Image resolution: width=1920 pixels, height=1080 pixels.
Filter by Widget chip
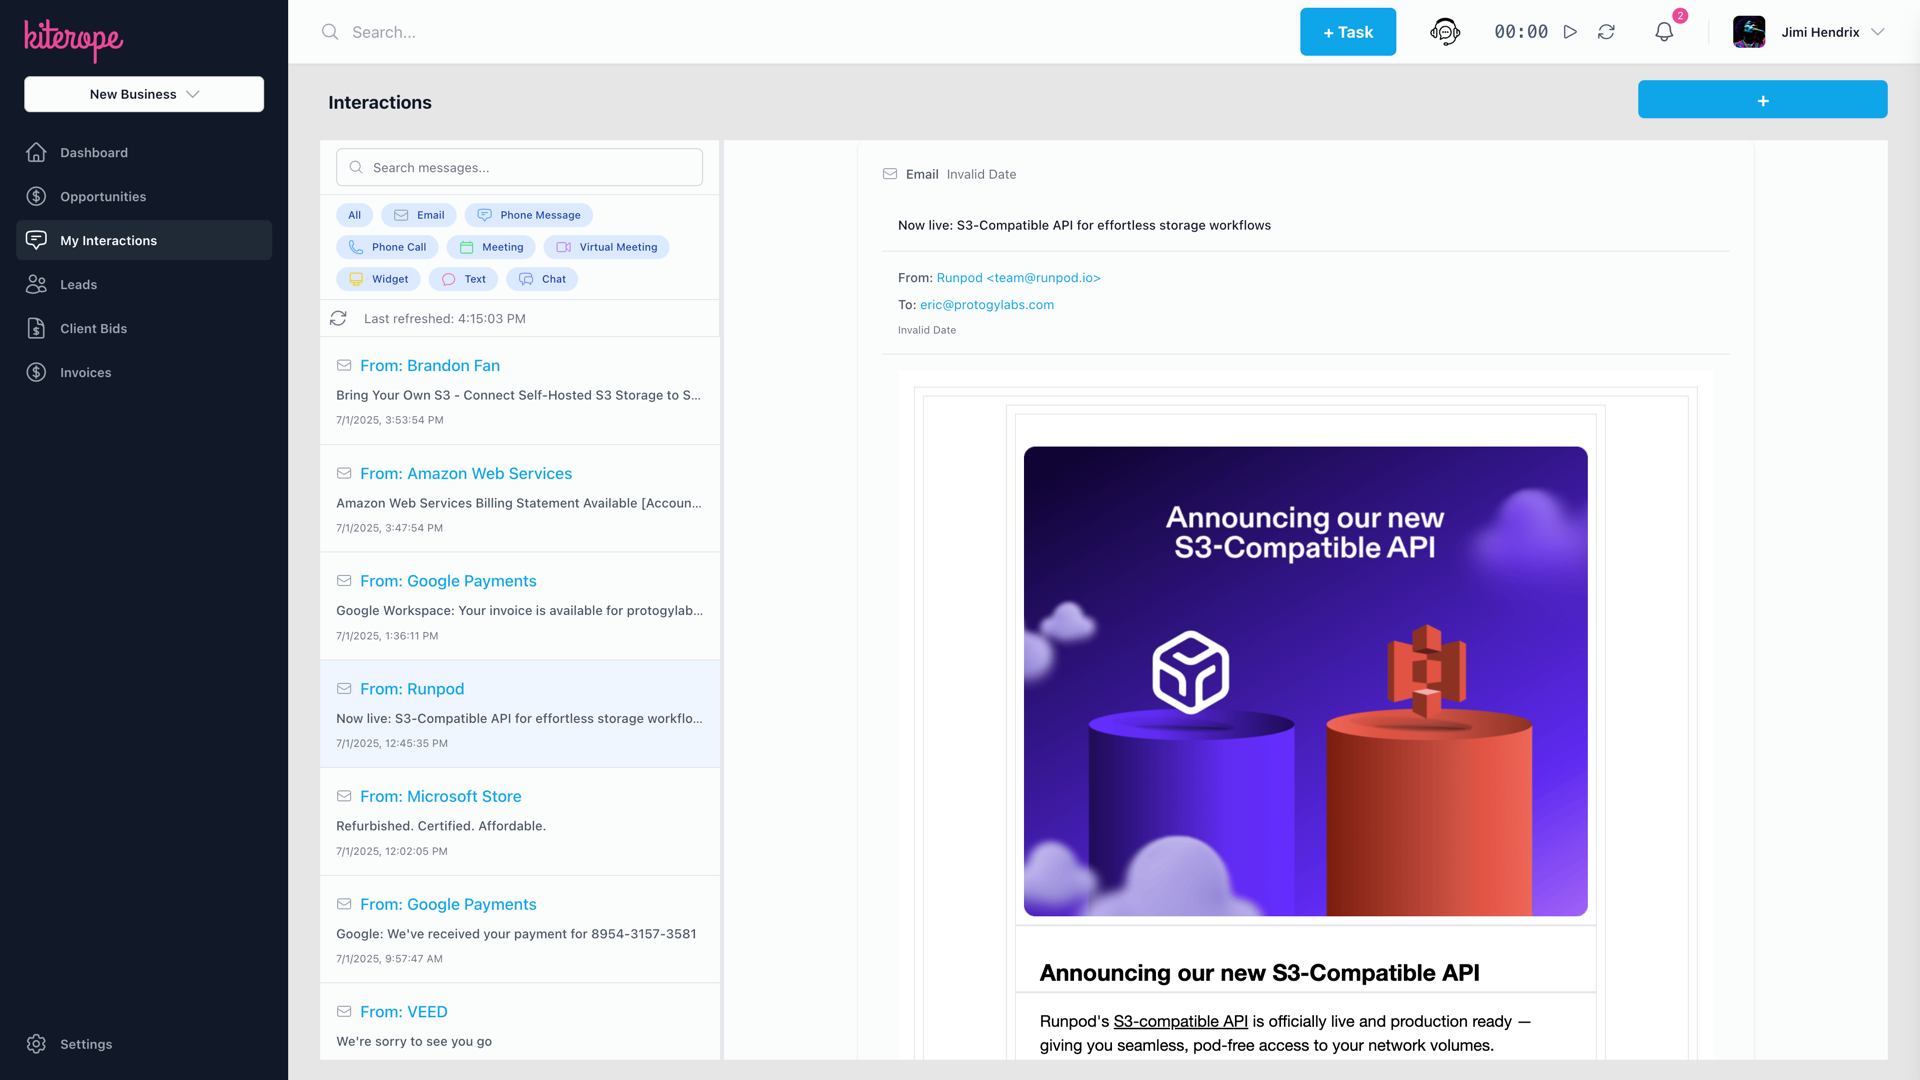[378, 279]
